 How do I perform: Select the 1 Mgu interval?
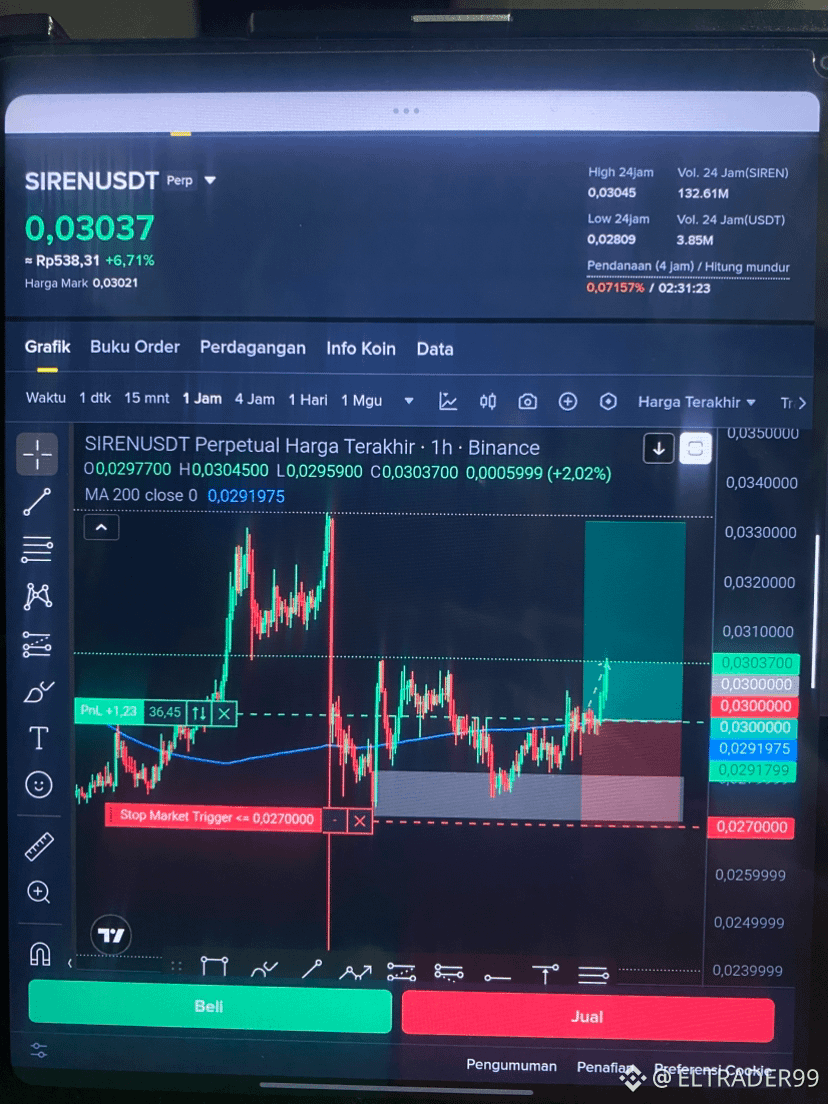coord(361,401)
